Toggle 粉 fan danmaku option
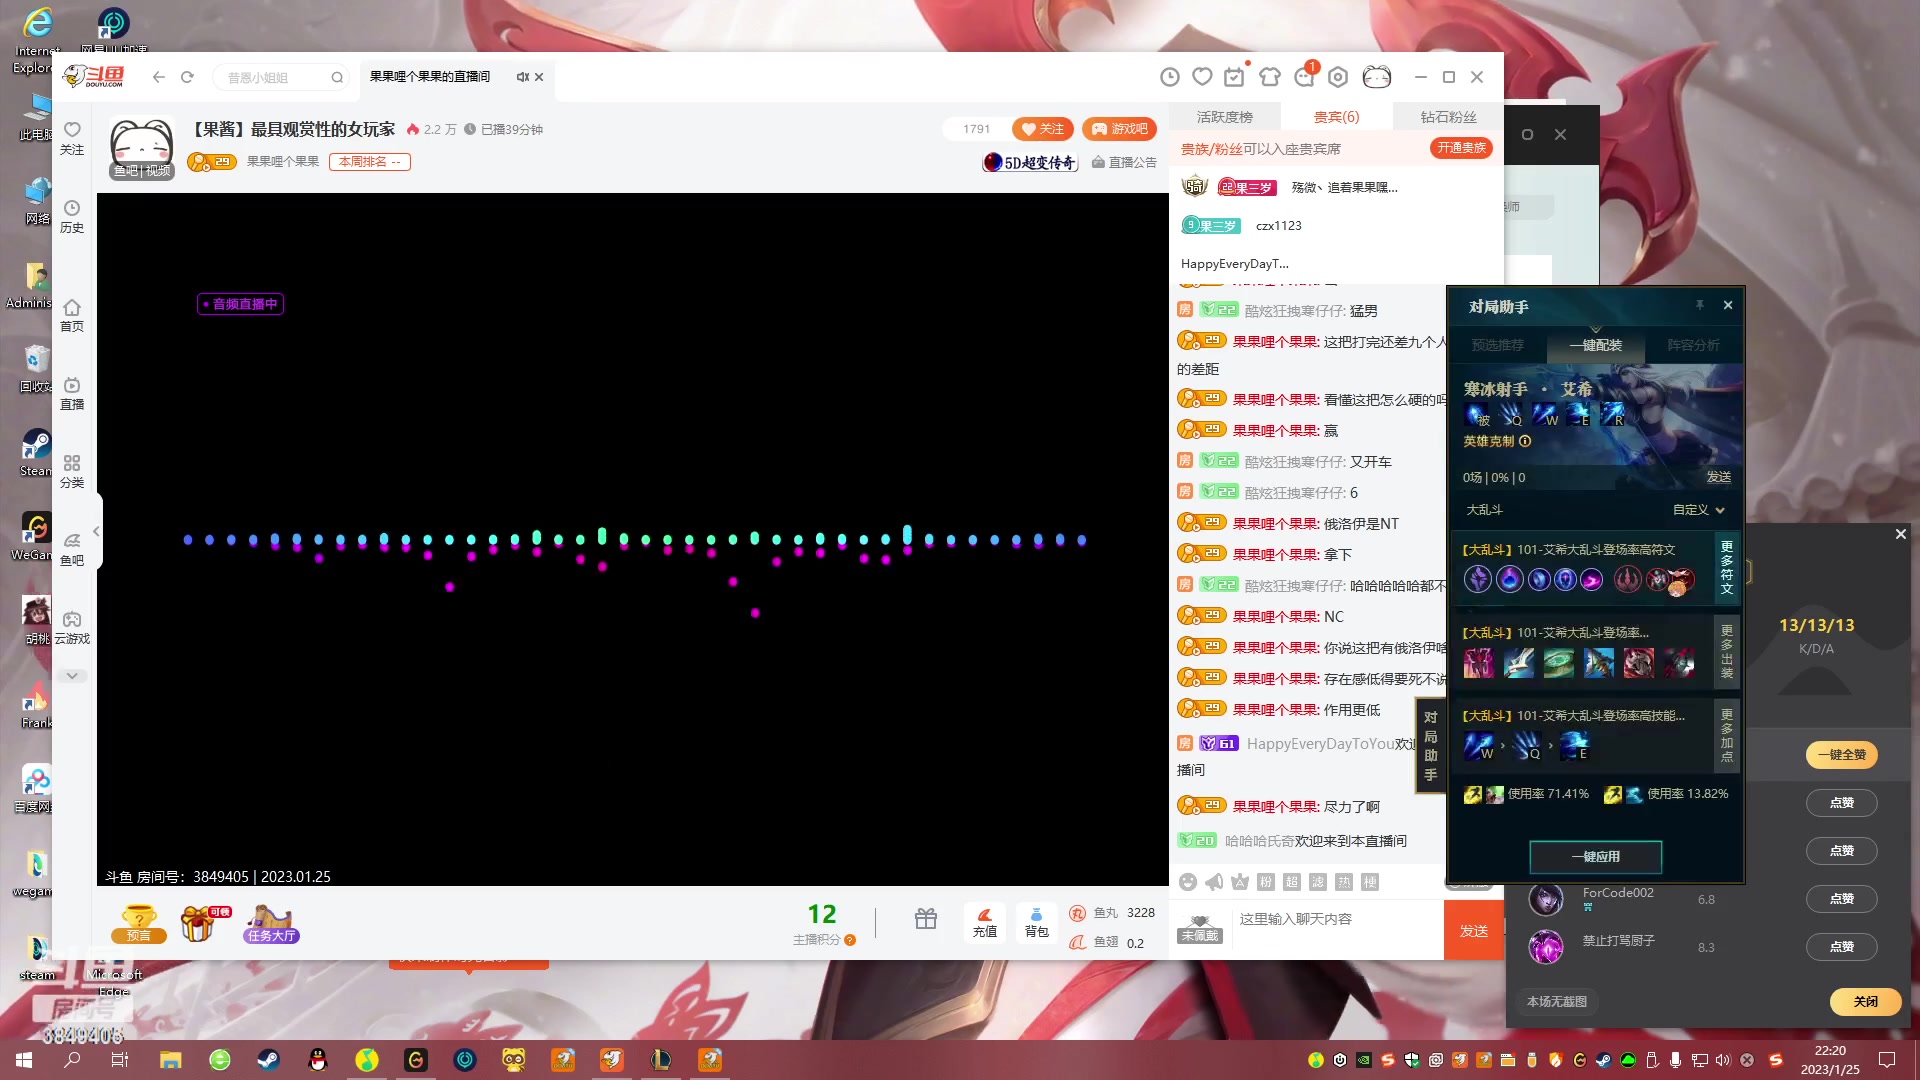Viewport: 1920px width, 1080px height. pos(1266,882)
